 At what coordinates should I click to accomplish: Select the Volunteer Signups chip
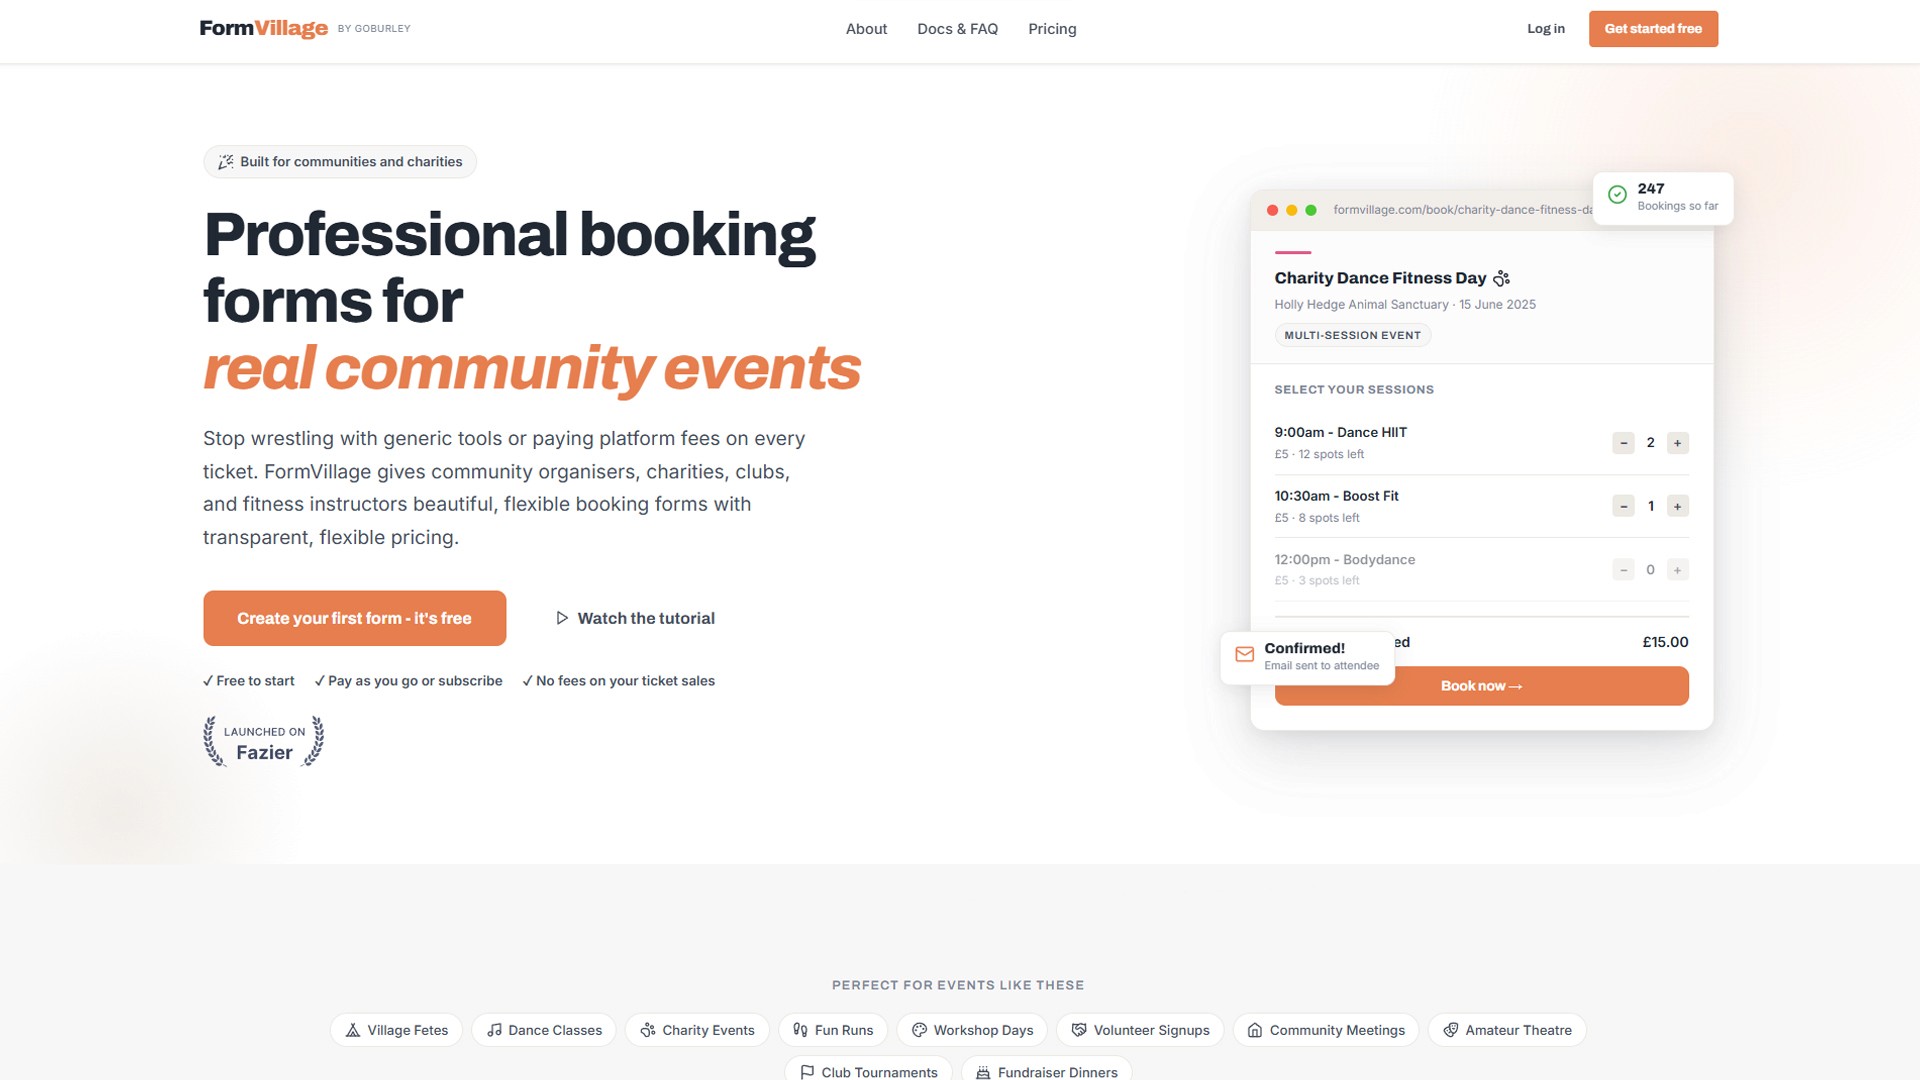pos(1140,1030)
